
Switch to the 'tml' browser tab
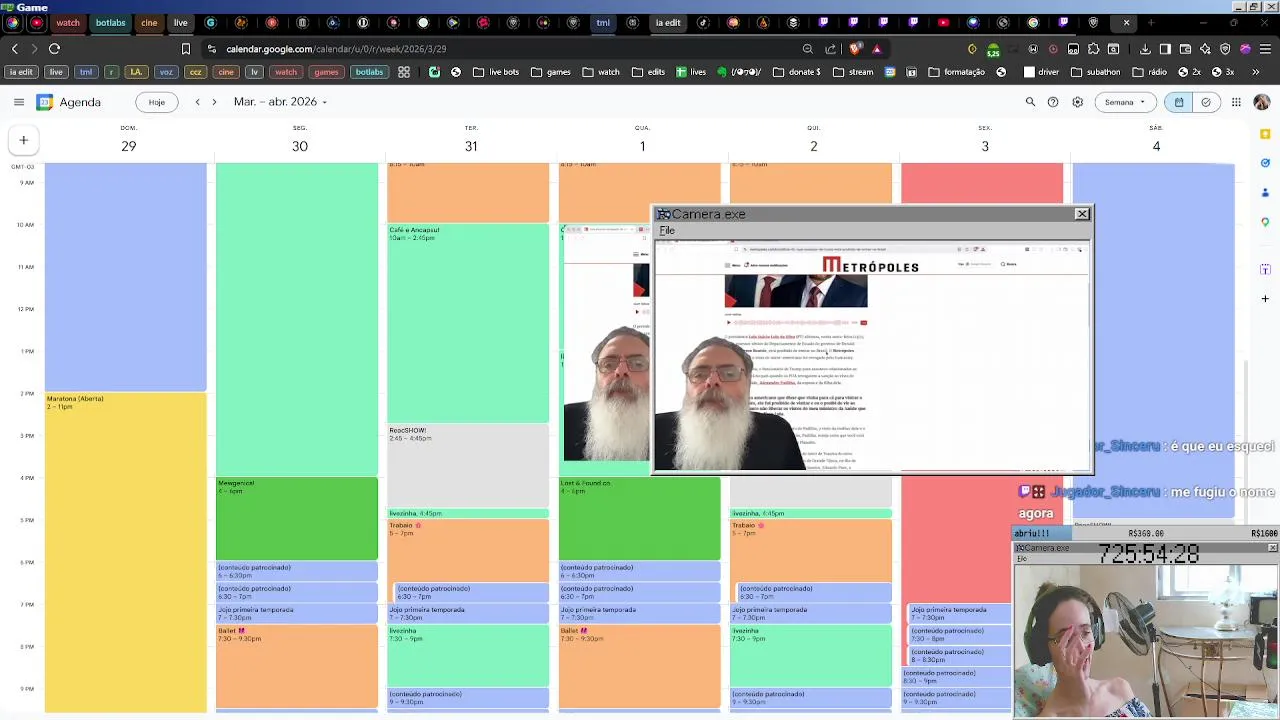pos(603,23)
